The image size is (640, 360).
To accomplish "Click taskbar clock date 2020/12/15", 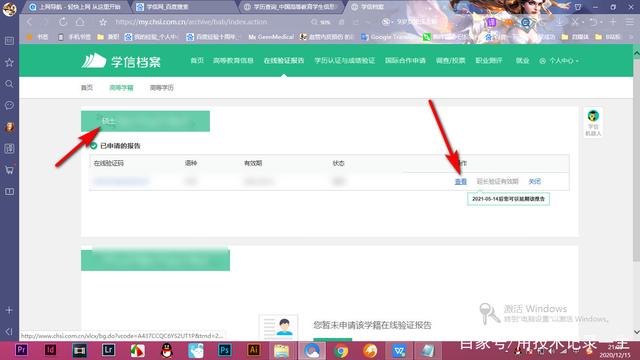I will pos(615,355).
